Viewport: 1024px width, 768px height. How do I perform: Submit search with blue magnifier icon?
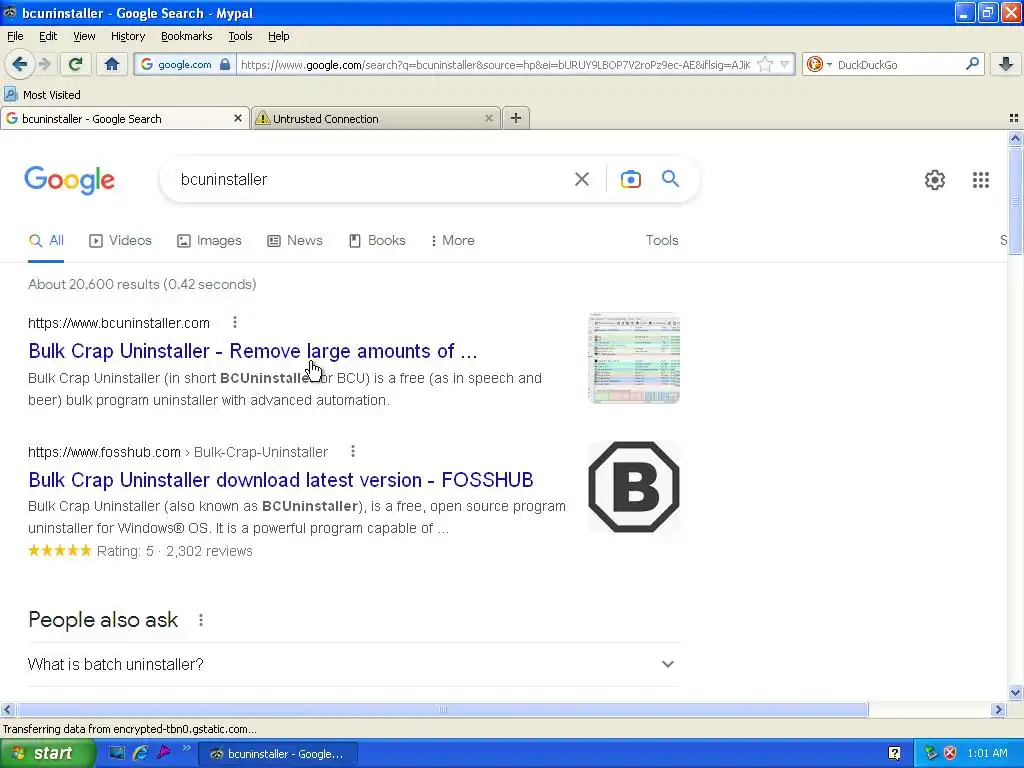point(670,178)
